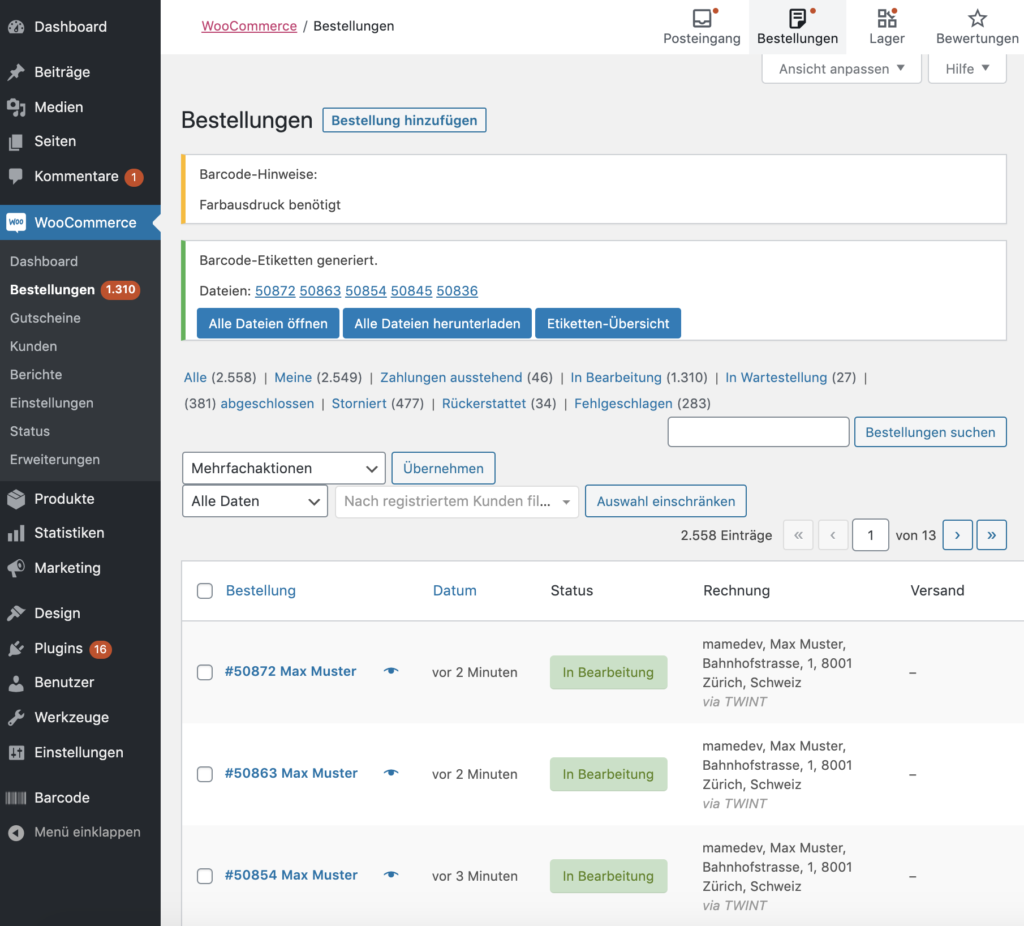This screenshot has height=926, width=1024.
Task: Click the Einstellungen sliders icon in main menu
Action: [x=16, y=752]
